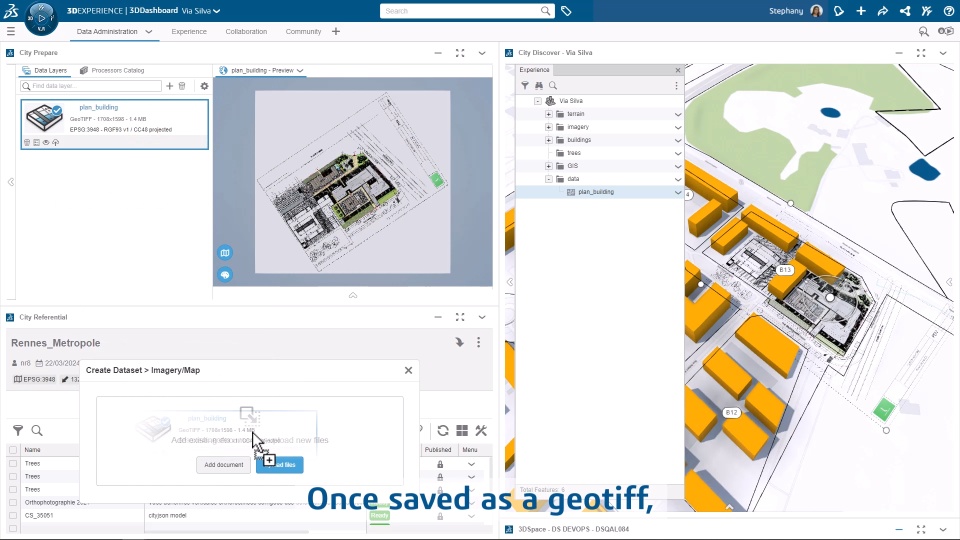Switch to the Experience dashboard tab
960x540 pixels.
point(189,31)
